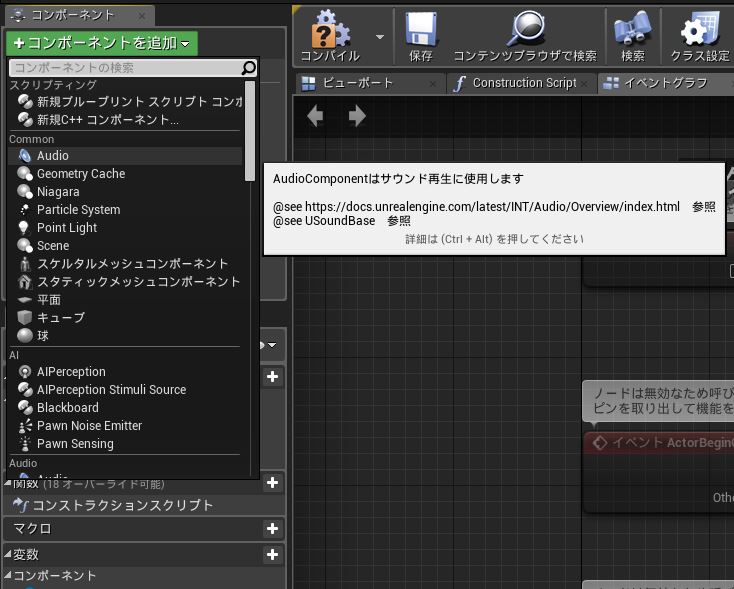Click the Pawn Noise Emitter icon

click(24, 426)
